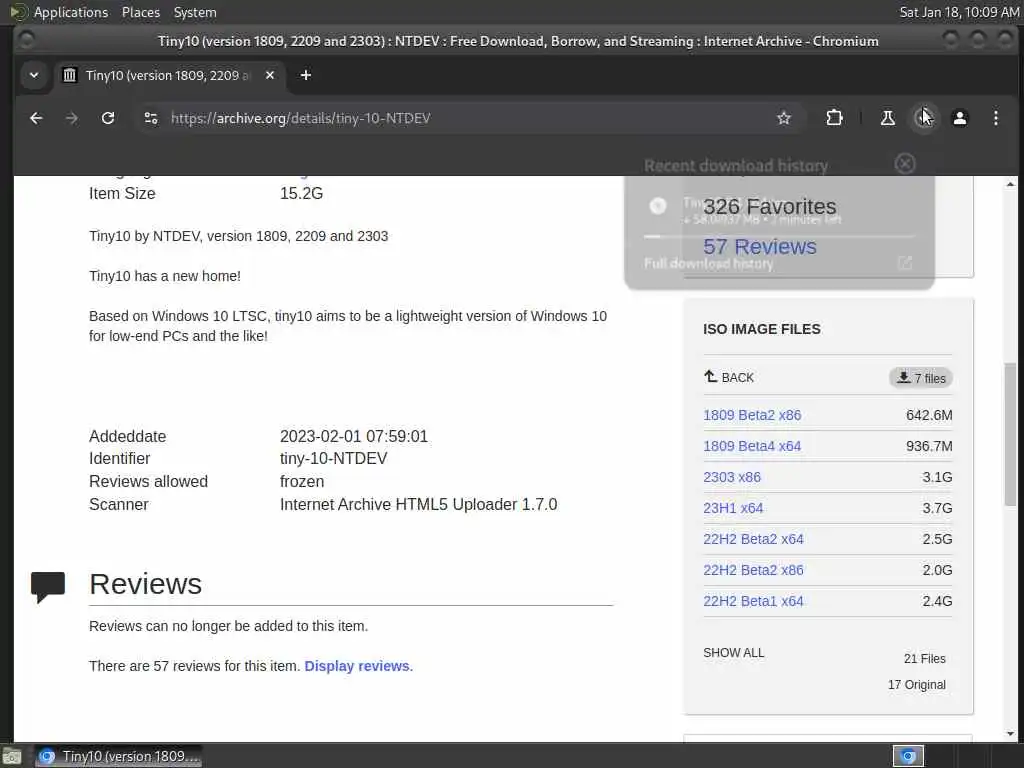Click BACK in ISO image files
This screenshot has width=1024, height=768.
(x=729, y=377)
